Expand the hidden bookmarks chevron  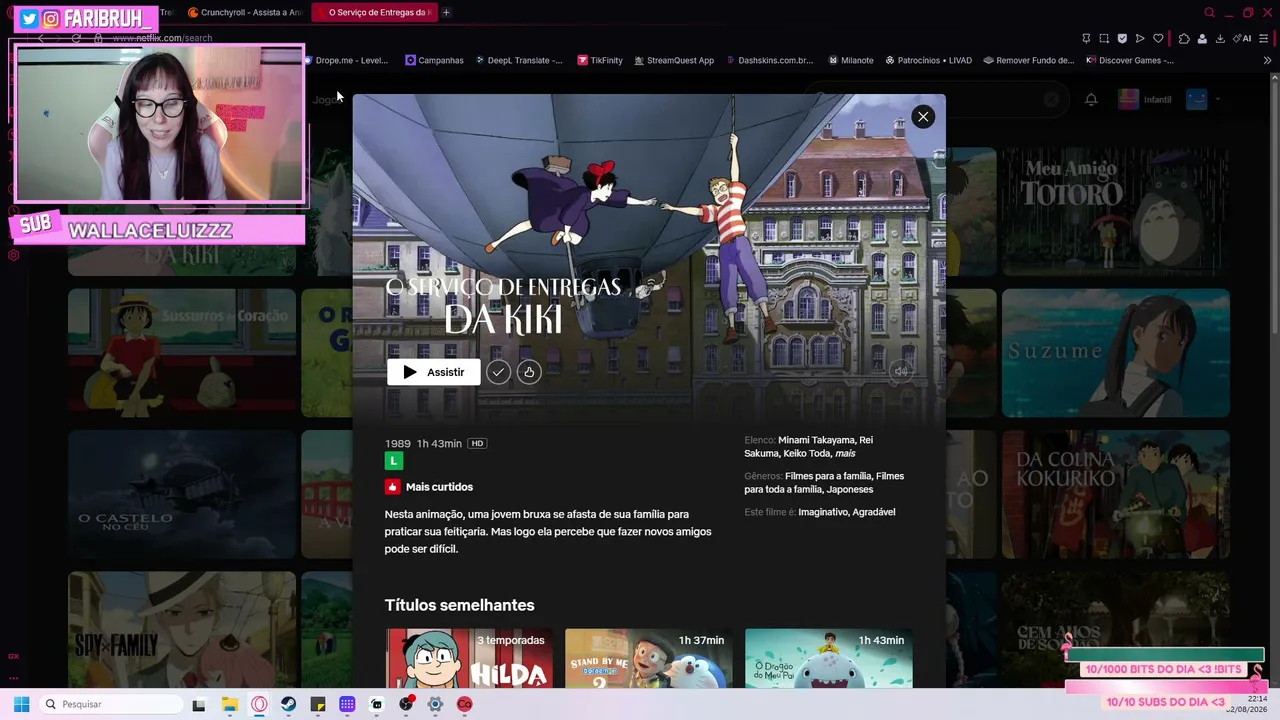[1268, 60]
